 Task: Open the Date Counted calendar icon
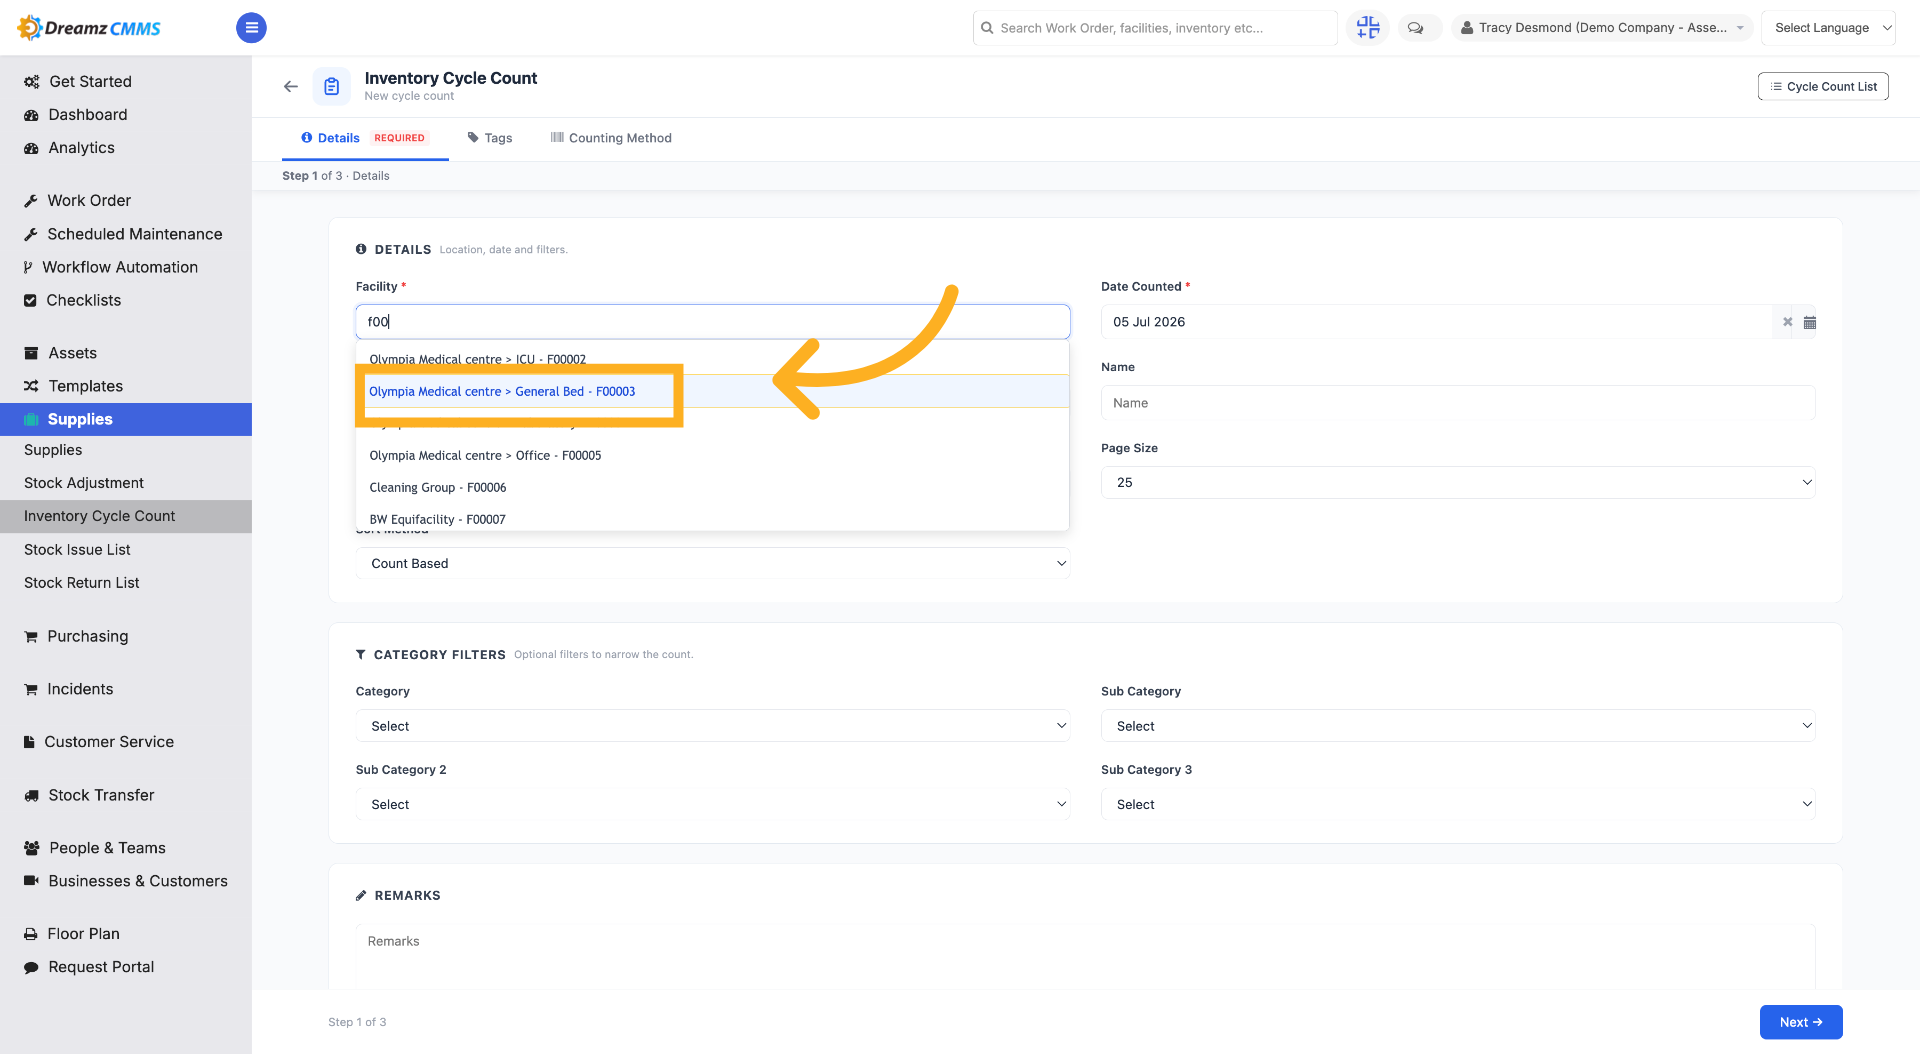[1809, 322]
